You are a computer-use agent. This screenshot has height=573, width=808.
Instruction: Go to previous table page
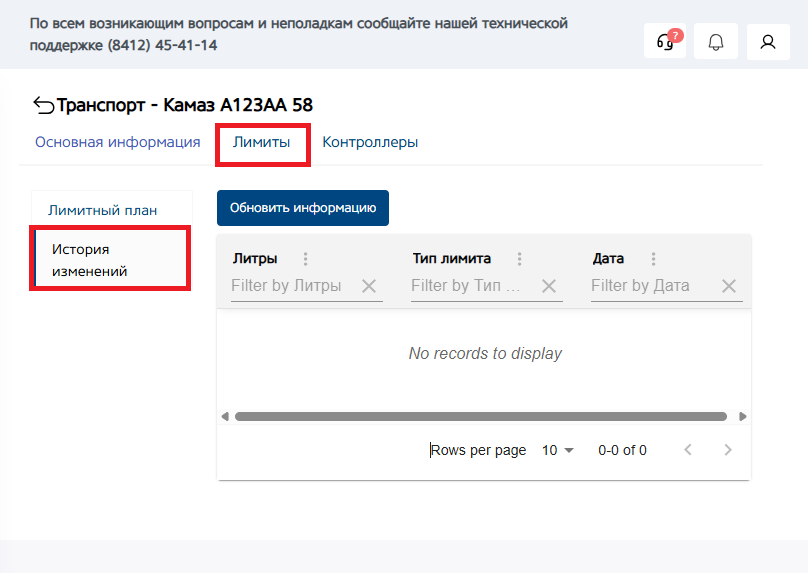(688, 450)
